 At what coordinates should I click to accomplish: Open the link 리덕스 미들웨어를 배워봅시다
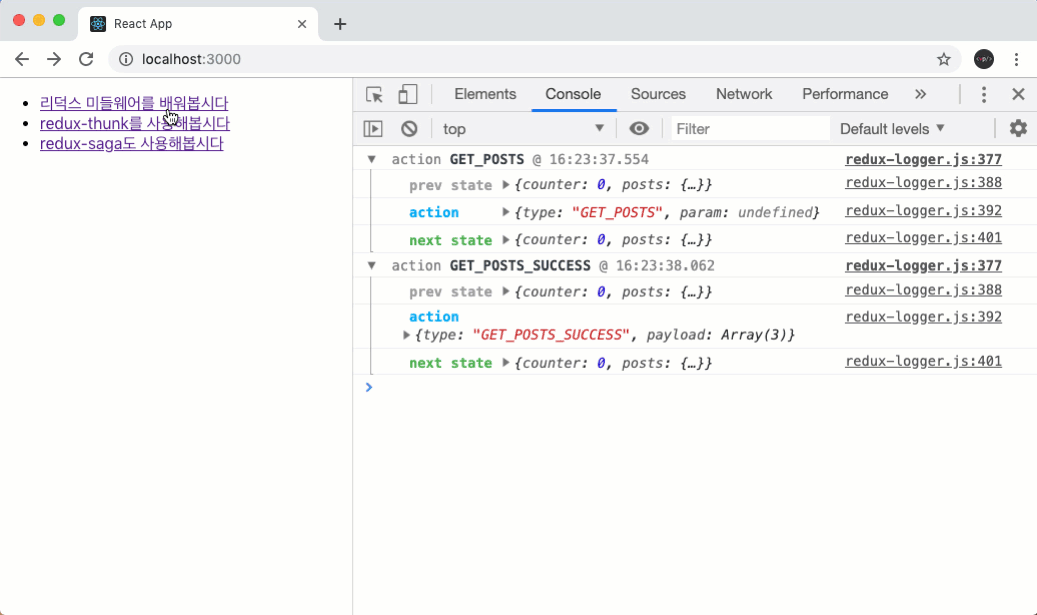(134, 103)
